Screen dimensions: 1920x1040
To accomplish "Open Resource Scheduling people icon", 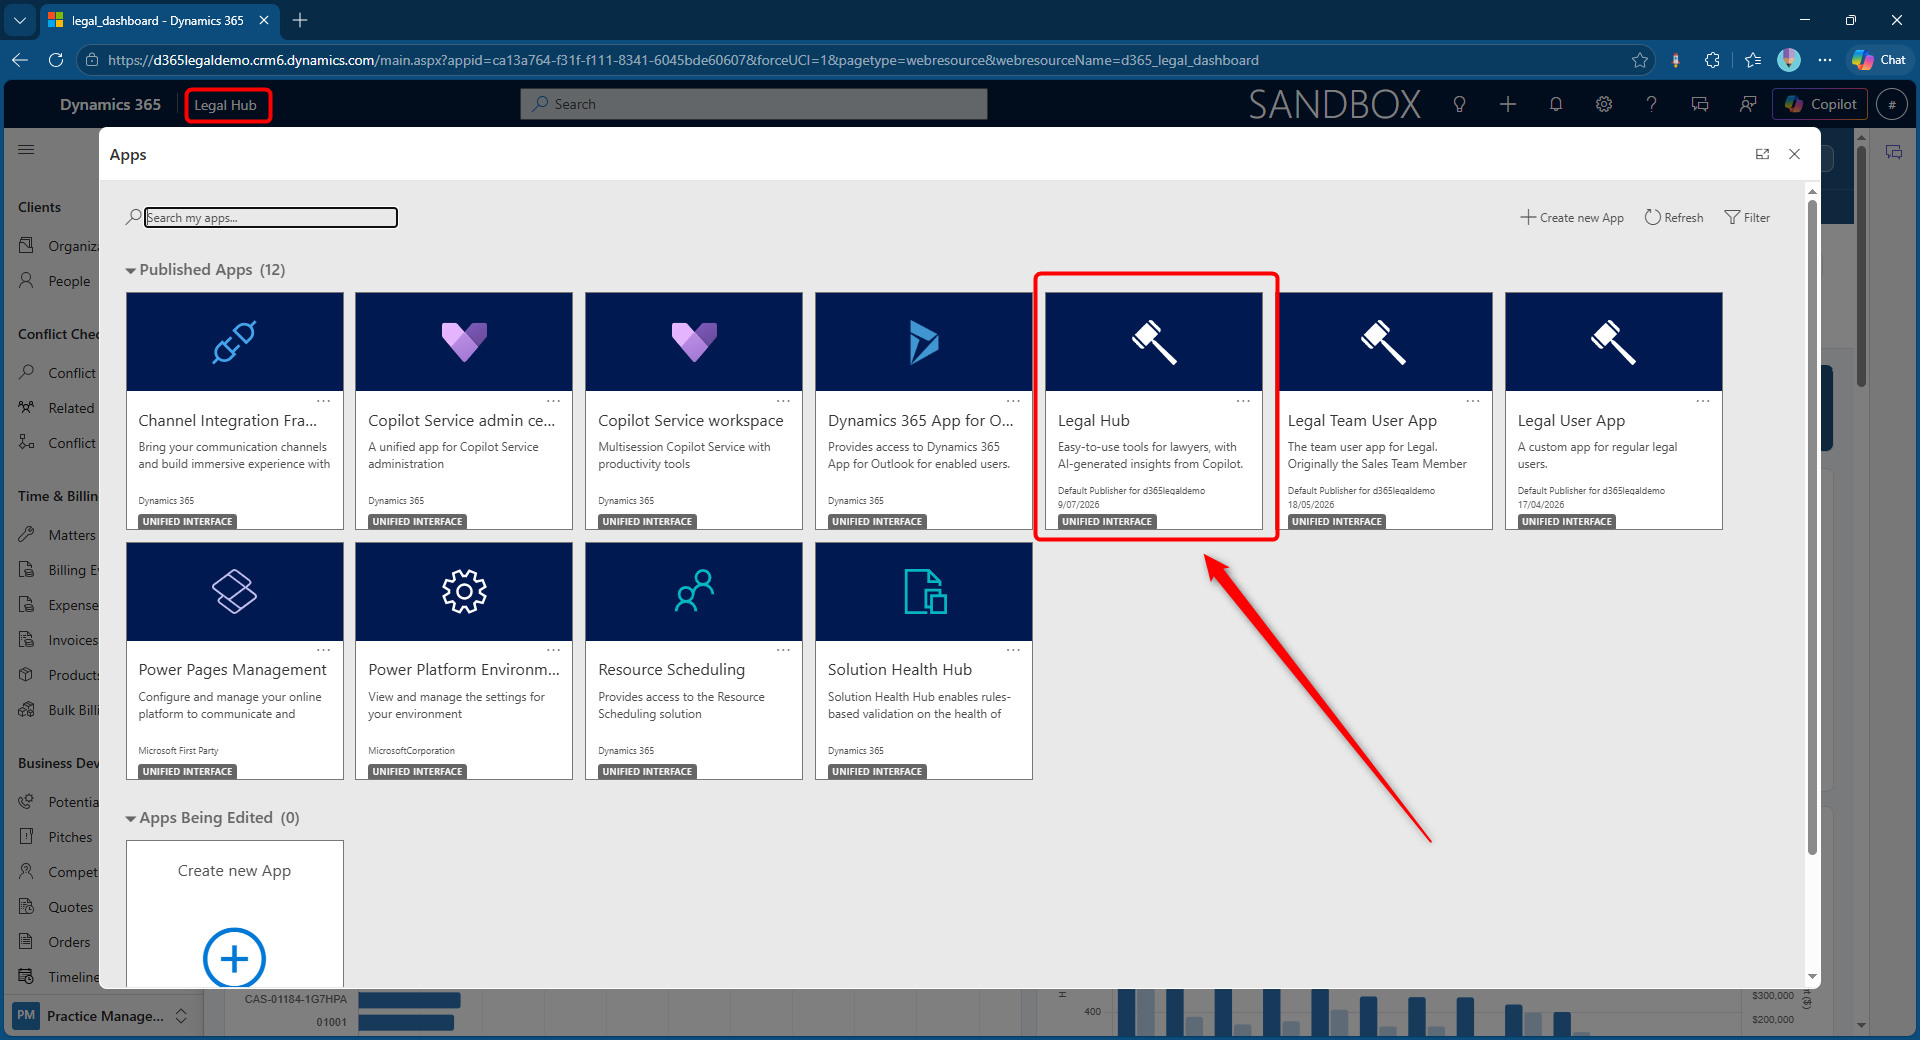I will tap(694, 592).
